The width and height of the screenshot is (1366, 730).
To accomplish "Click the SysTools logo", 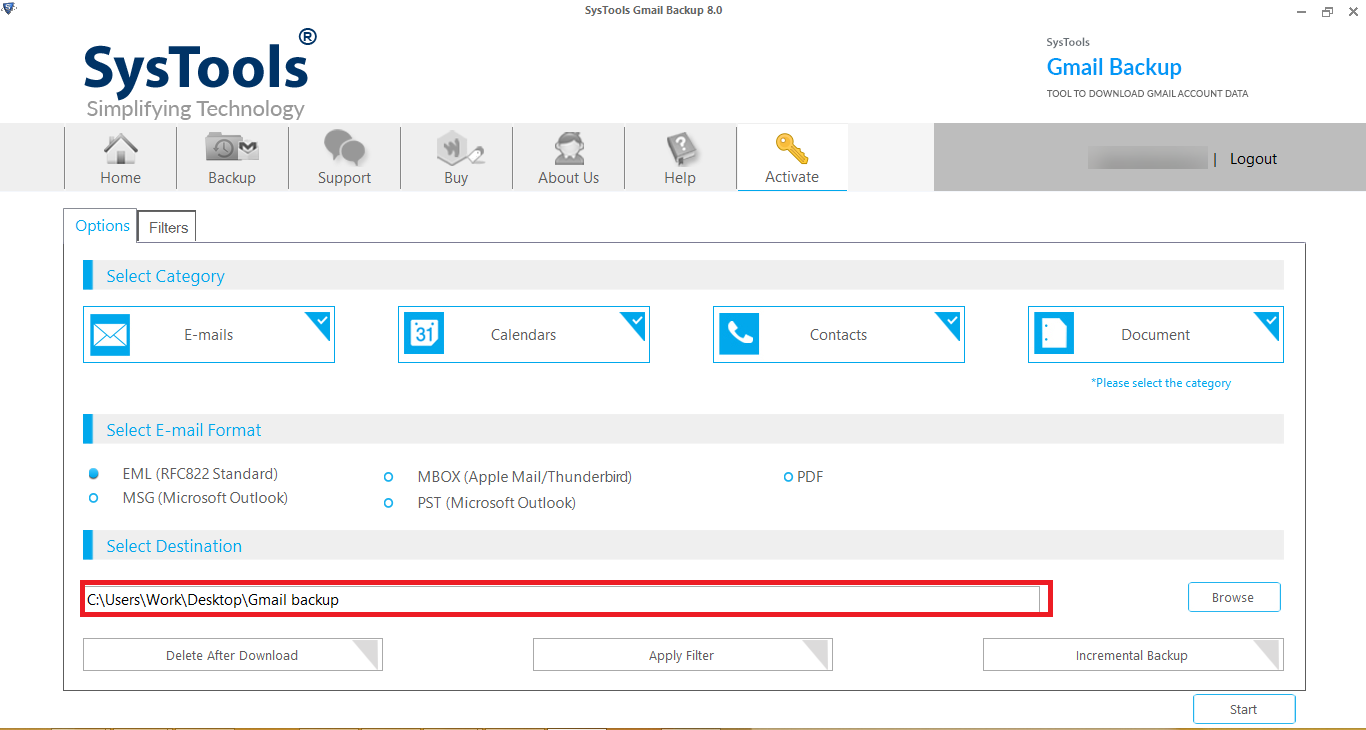I will [200, 73].
